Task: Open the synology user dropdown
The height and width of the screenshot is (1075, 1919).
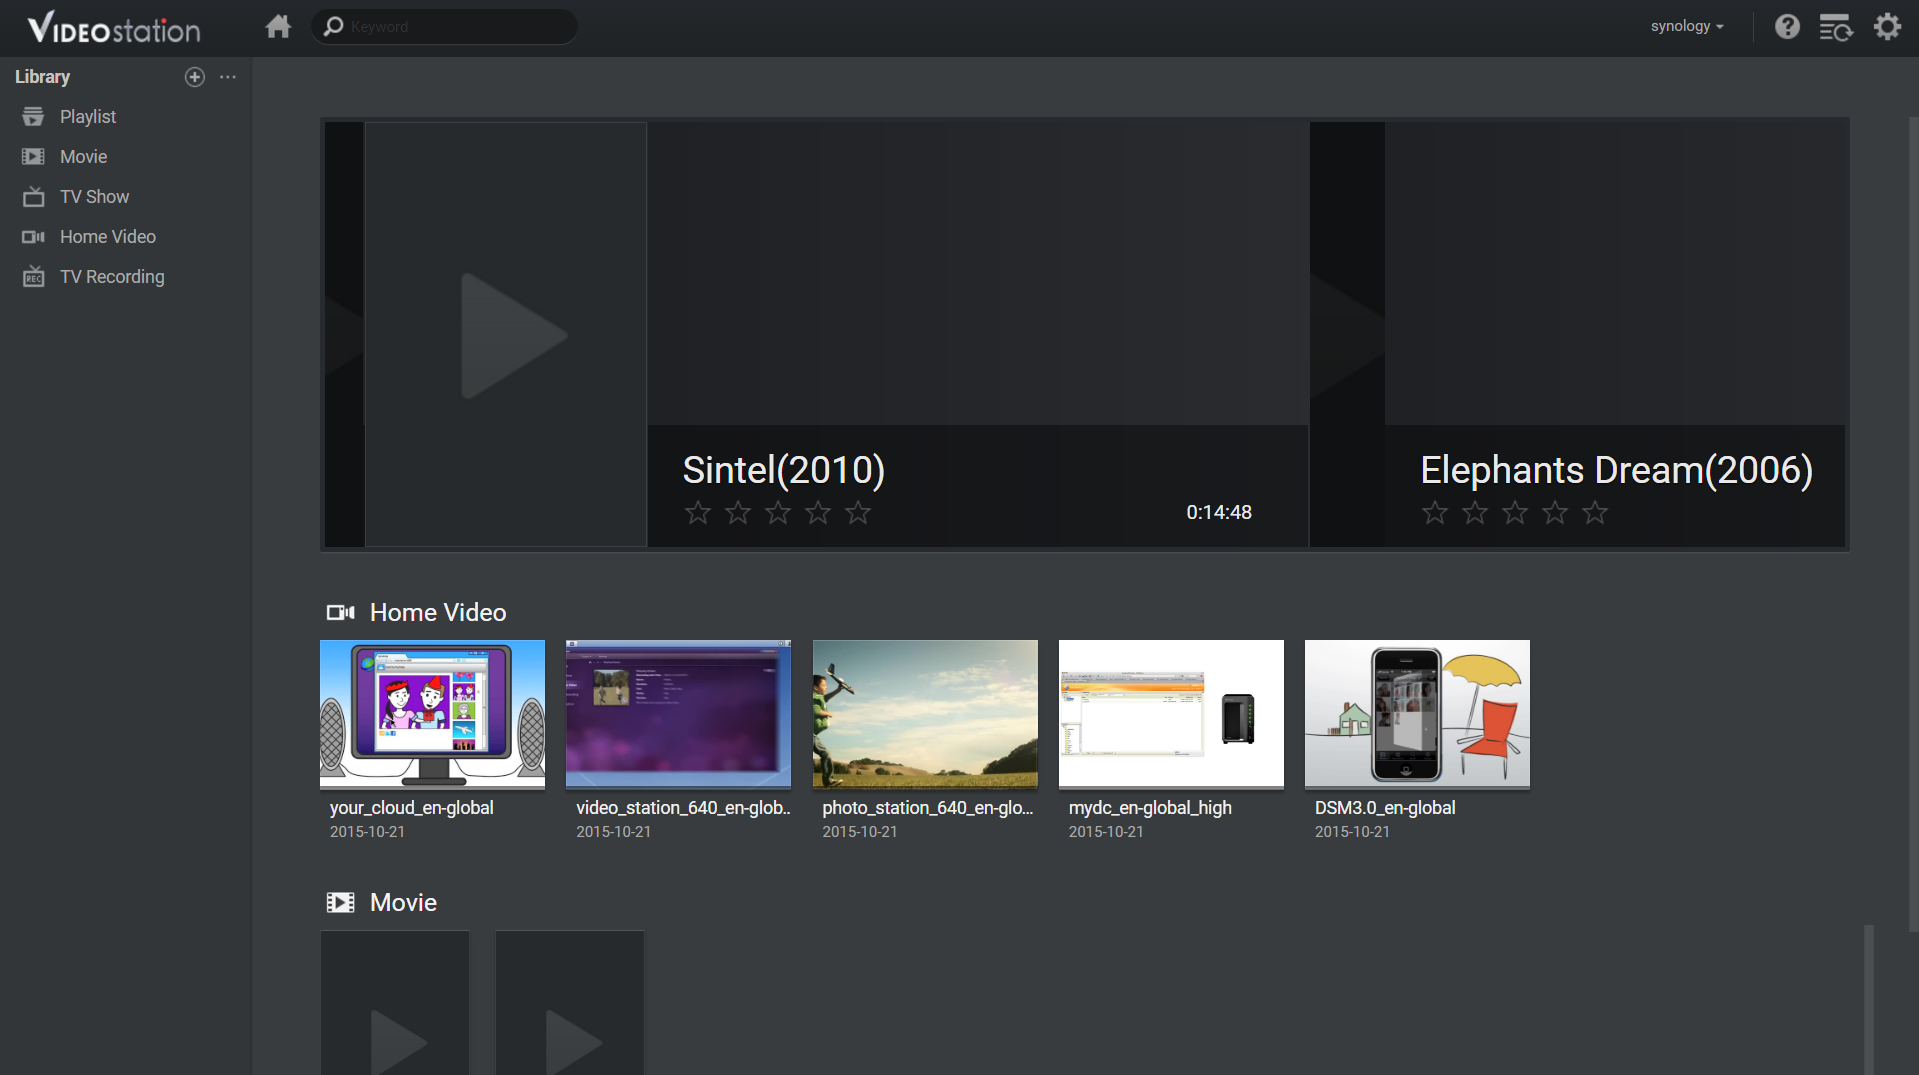Action: click(1687, 26)
